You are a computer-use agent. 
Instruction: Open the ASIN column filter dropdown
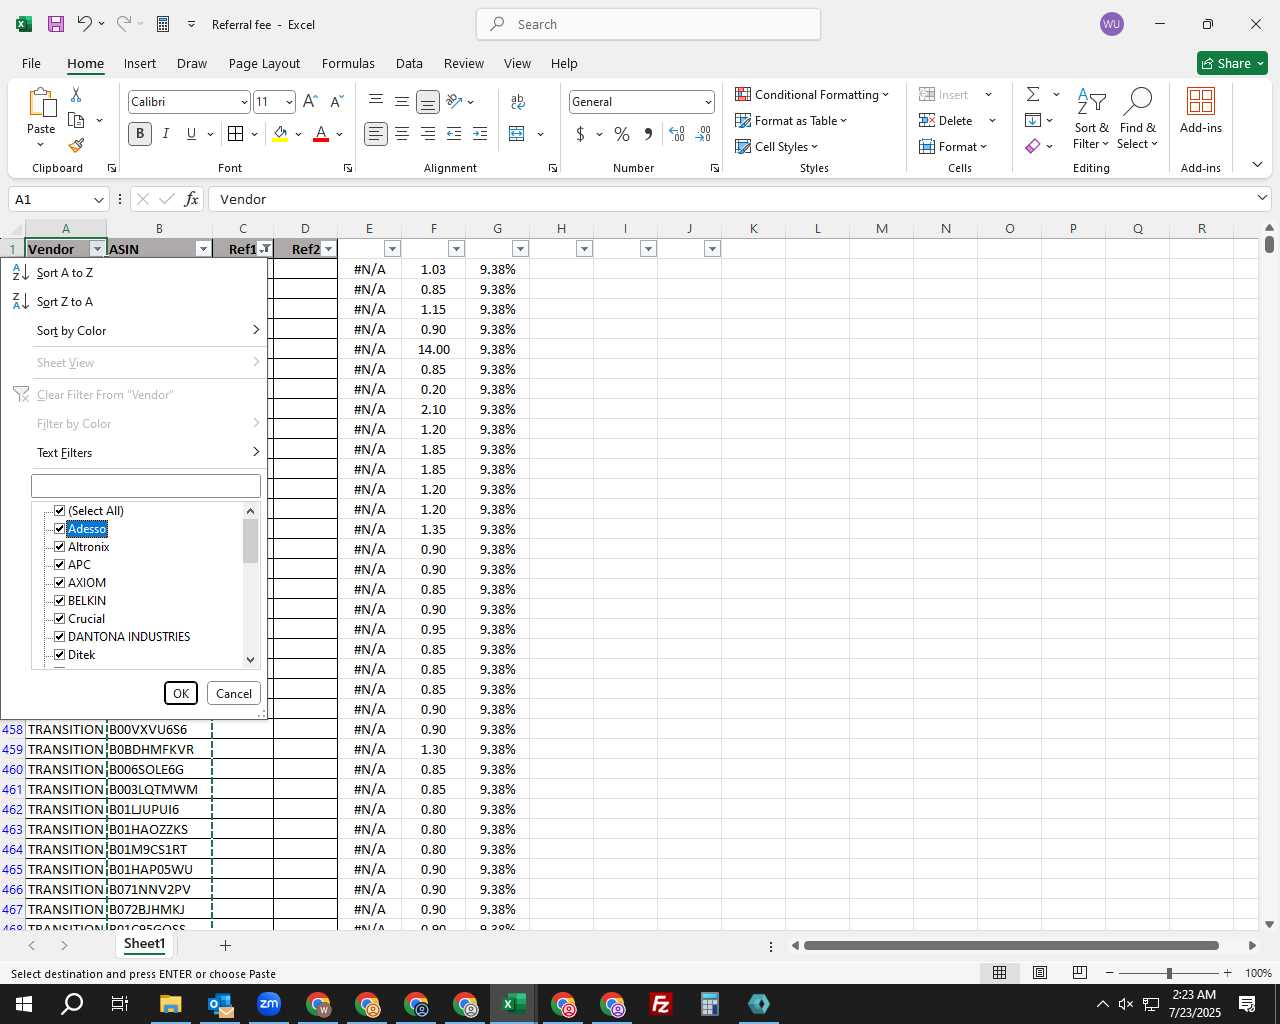point(203,249)
